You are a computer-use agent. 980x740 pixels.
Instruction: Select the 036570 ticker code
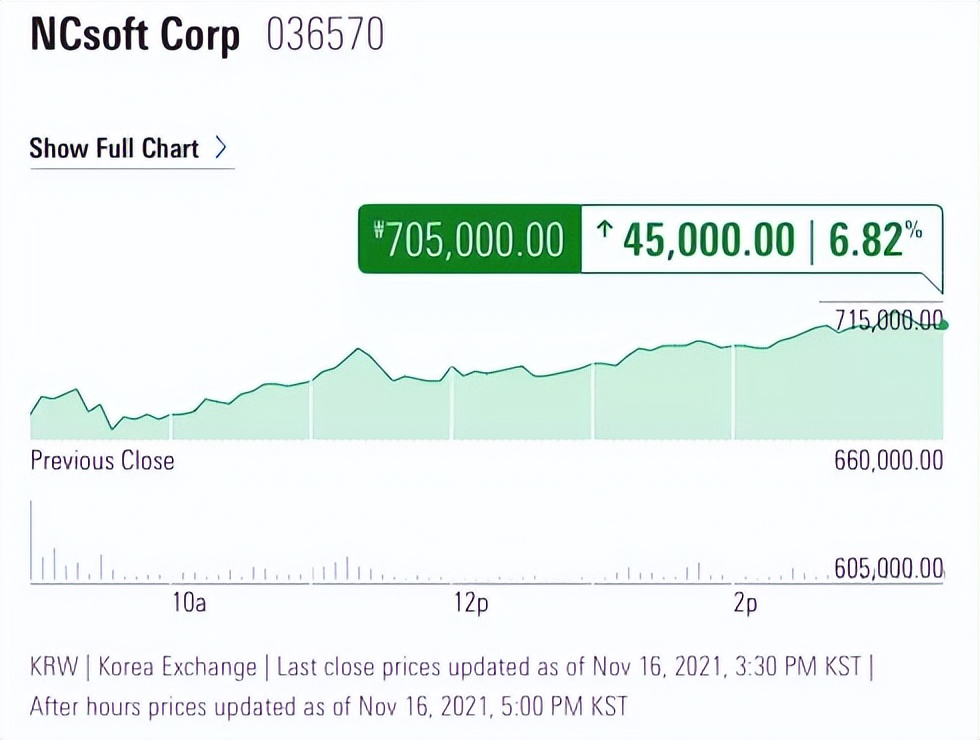coord(326,36)
